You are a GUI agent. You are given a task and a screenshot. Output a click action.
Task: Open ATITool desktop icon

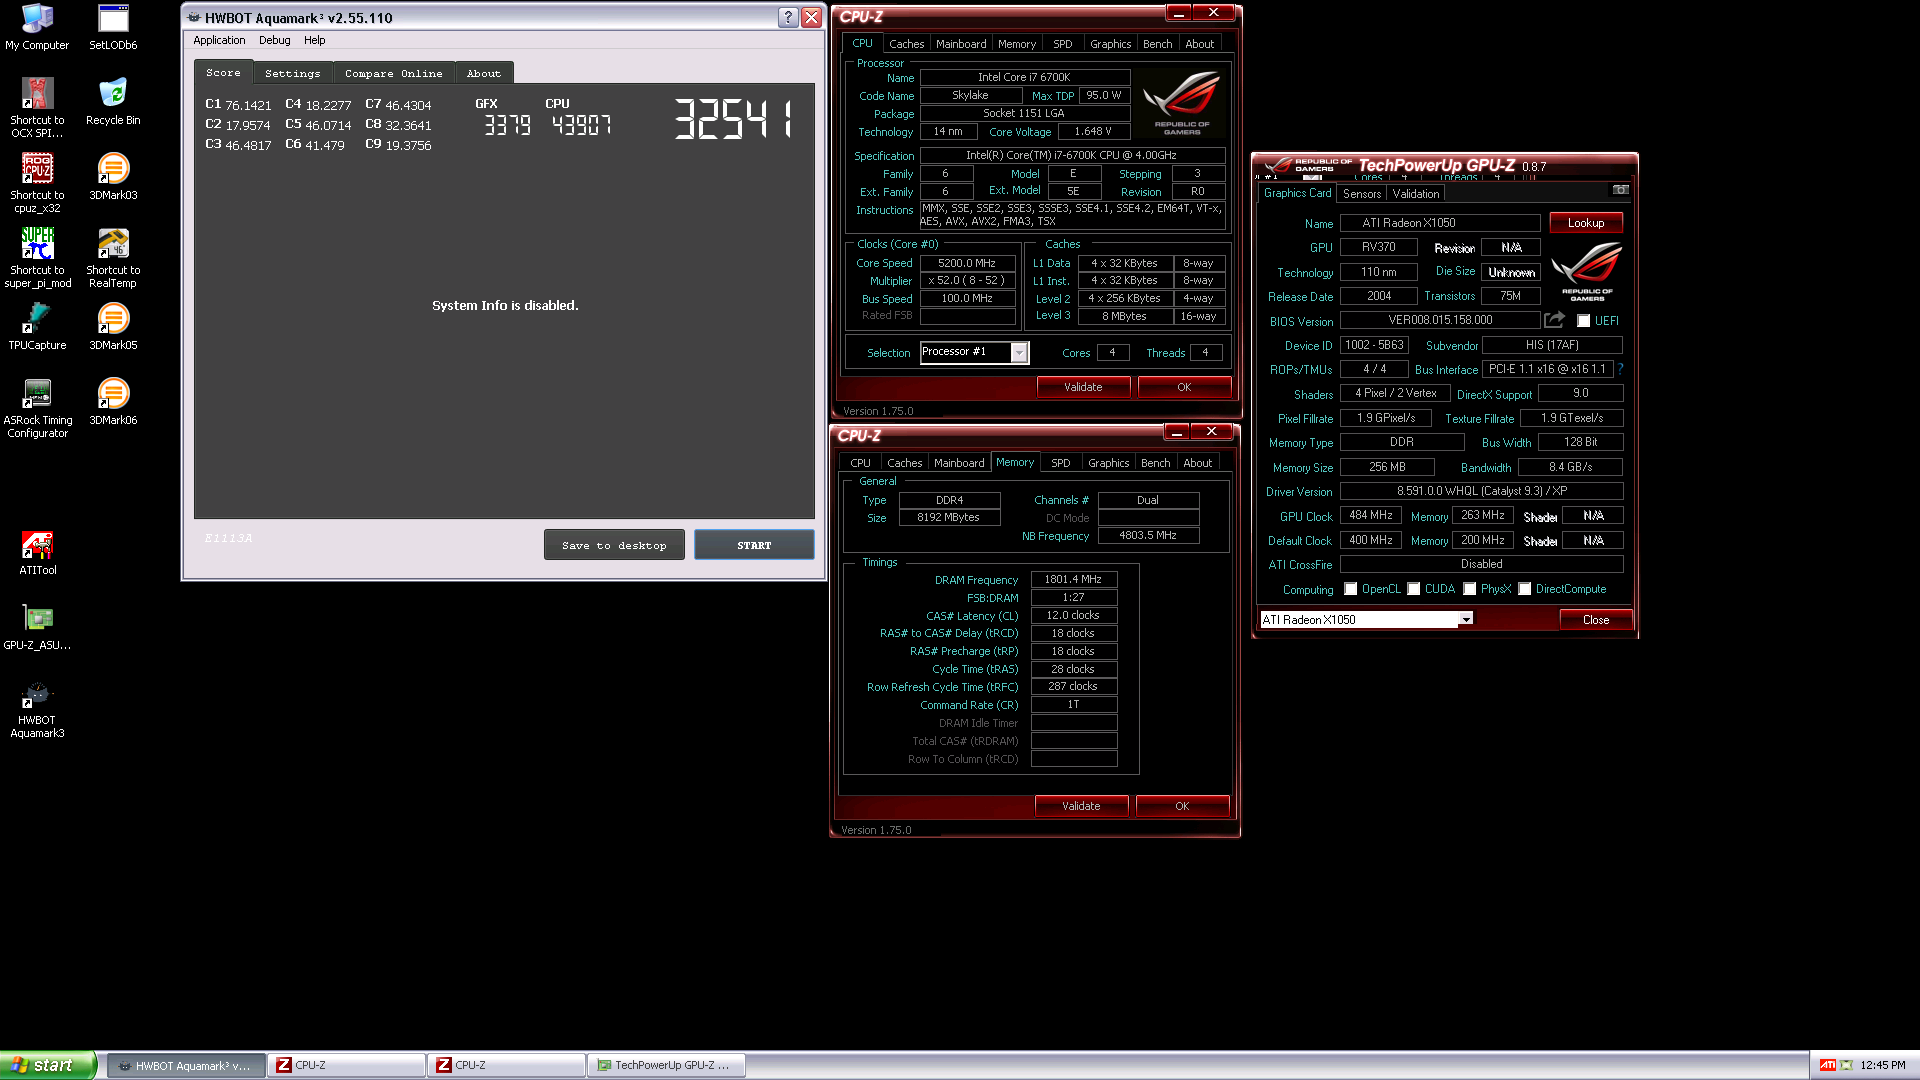pos(37,552)
